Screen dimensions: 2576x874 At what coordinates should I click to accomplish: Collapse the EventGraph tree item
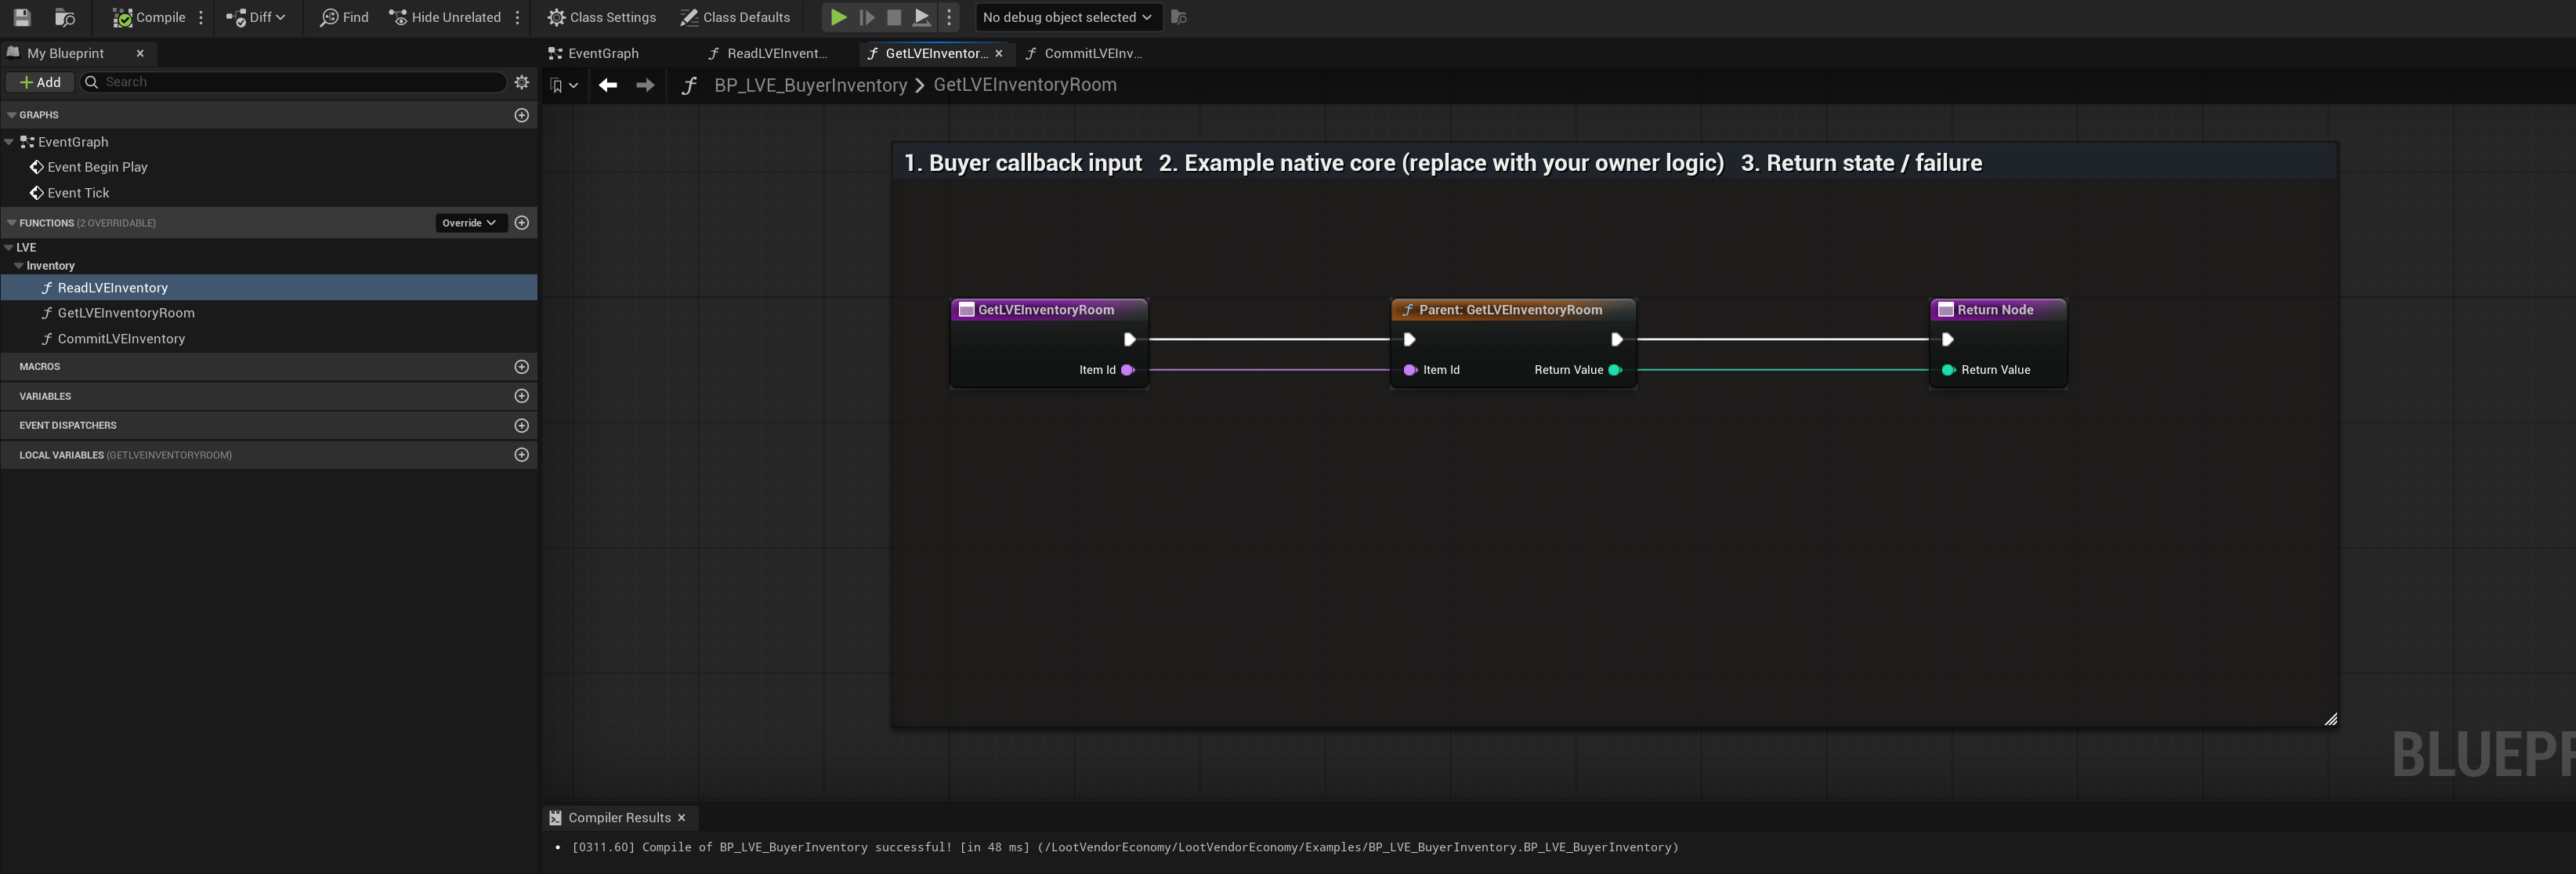click(x=9, y=142)
